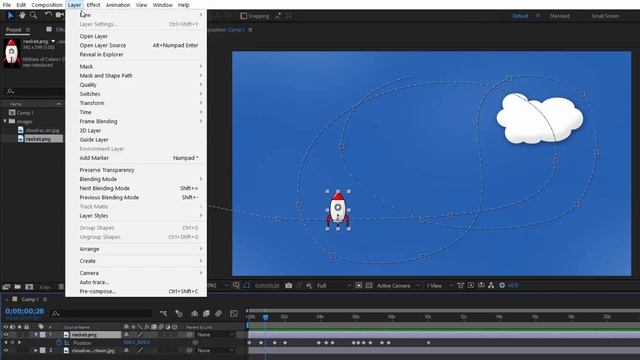
Task: Click the pick whip for rocket layer
Action: click(x=189, y=335)
